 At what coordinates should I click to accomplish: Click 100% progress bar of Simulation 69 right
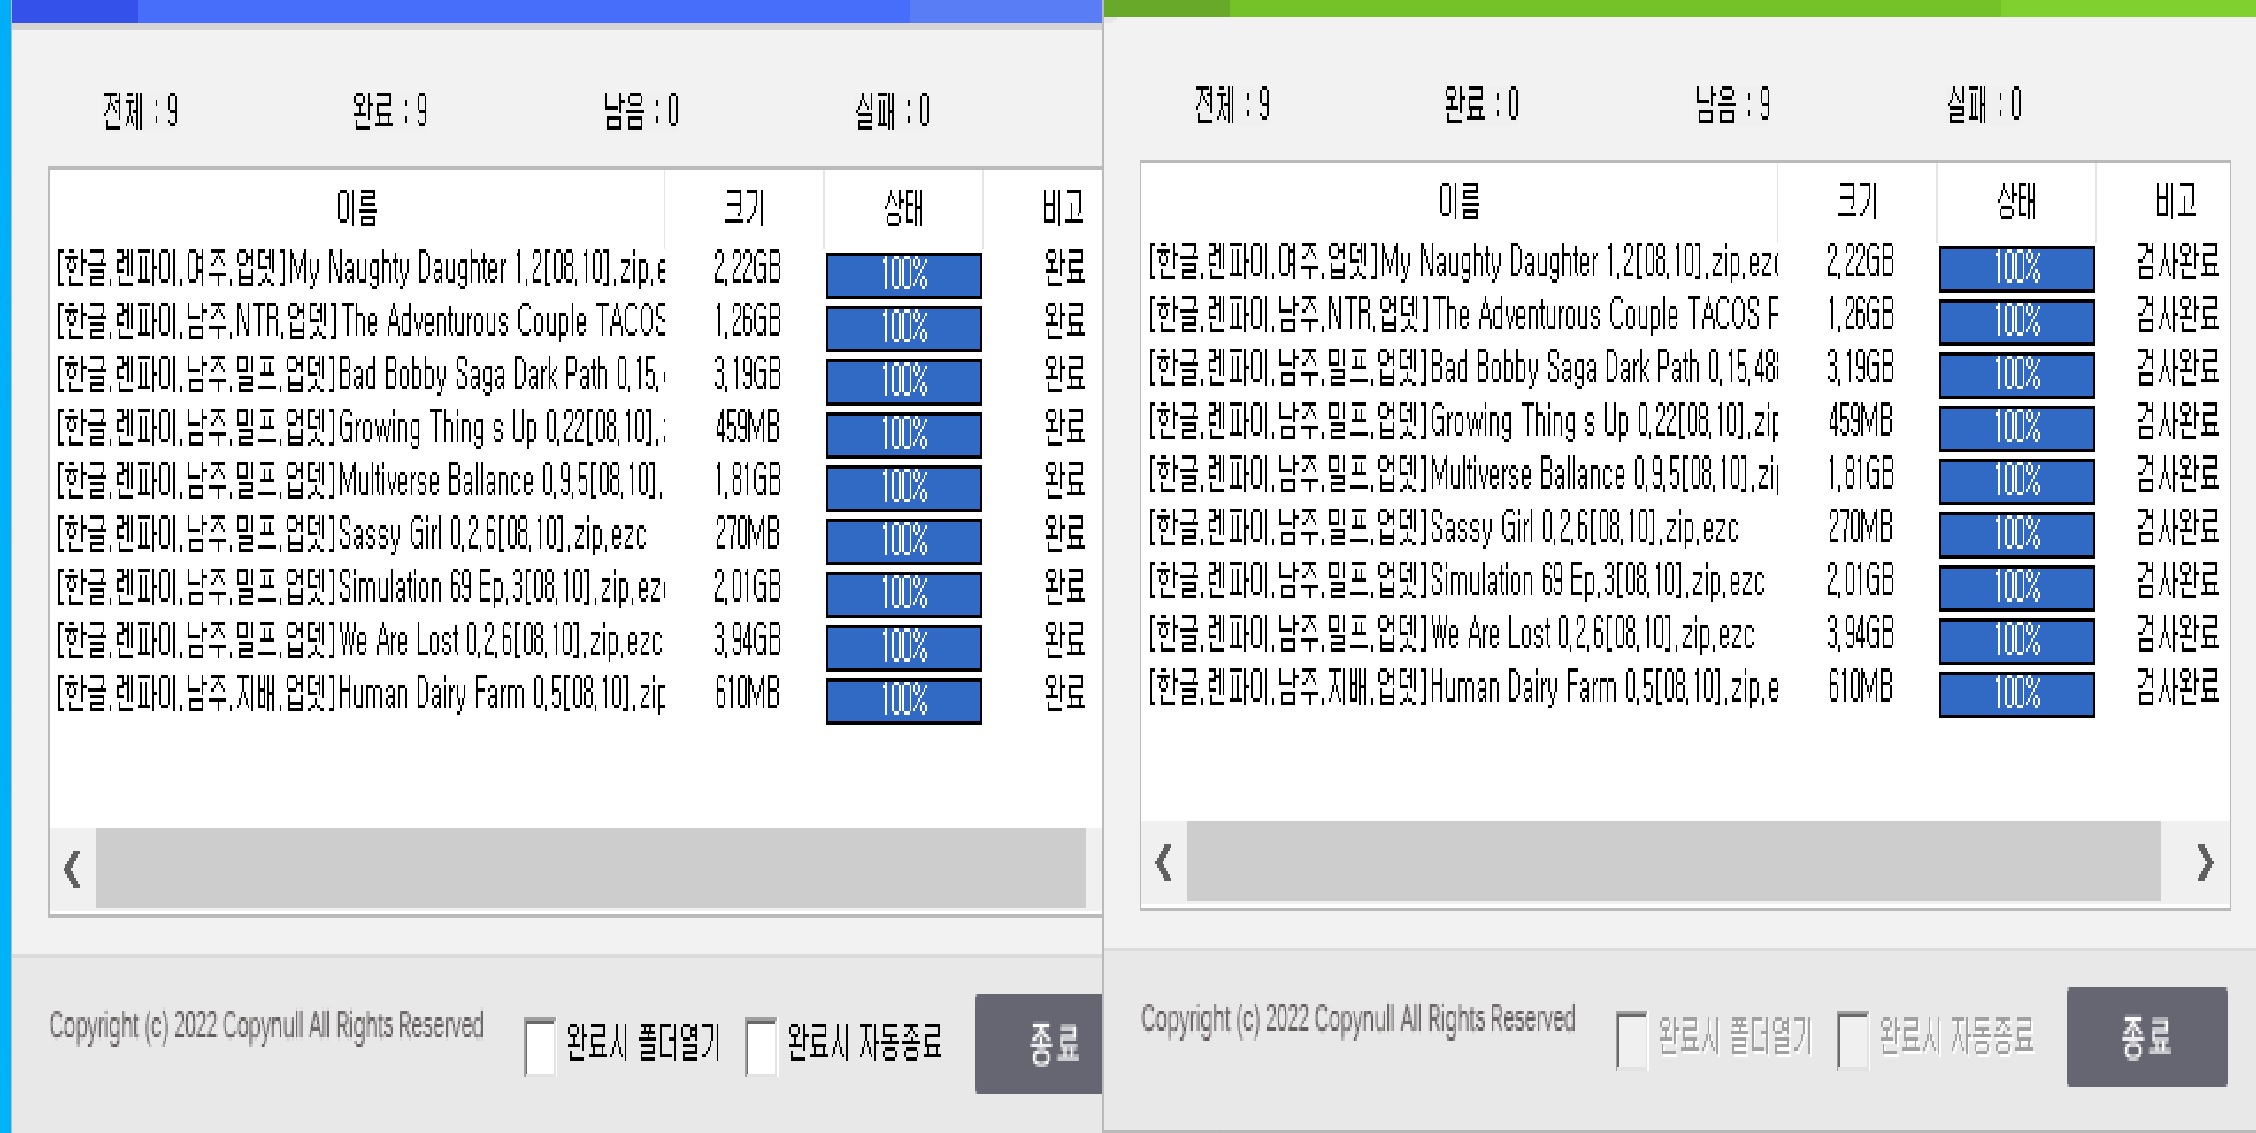point(2016,588)
